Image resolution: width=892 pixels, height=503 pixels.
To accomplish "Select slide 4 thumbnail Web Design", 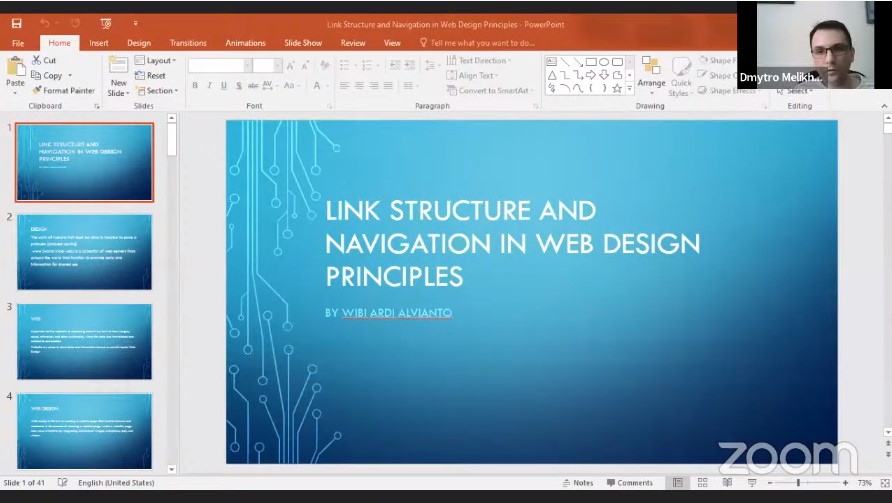I will click(x=84, y=431).
